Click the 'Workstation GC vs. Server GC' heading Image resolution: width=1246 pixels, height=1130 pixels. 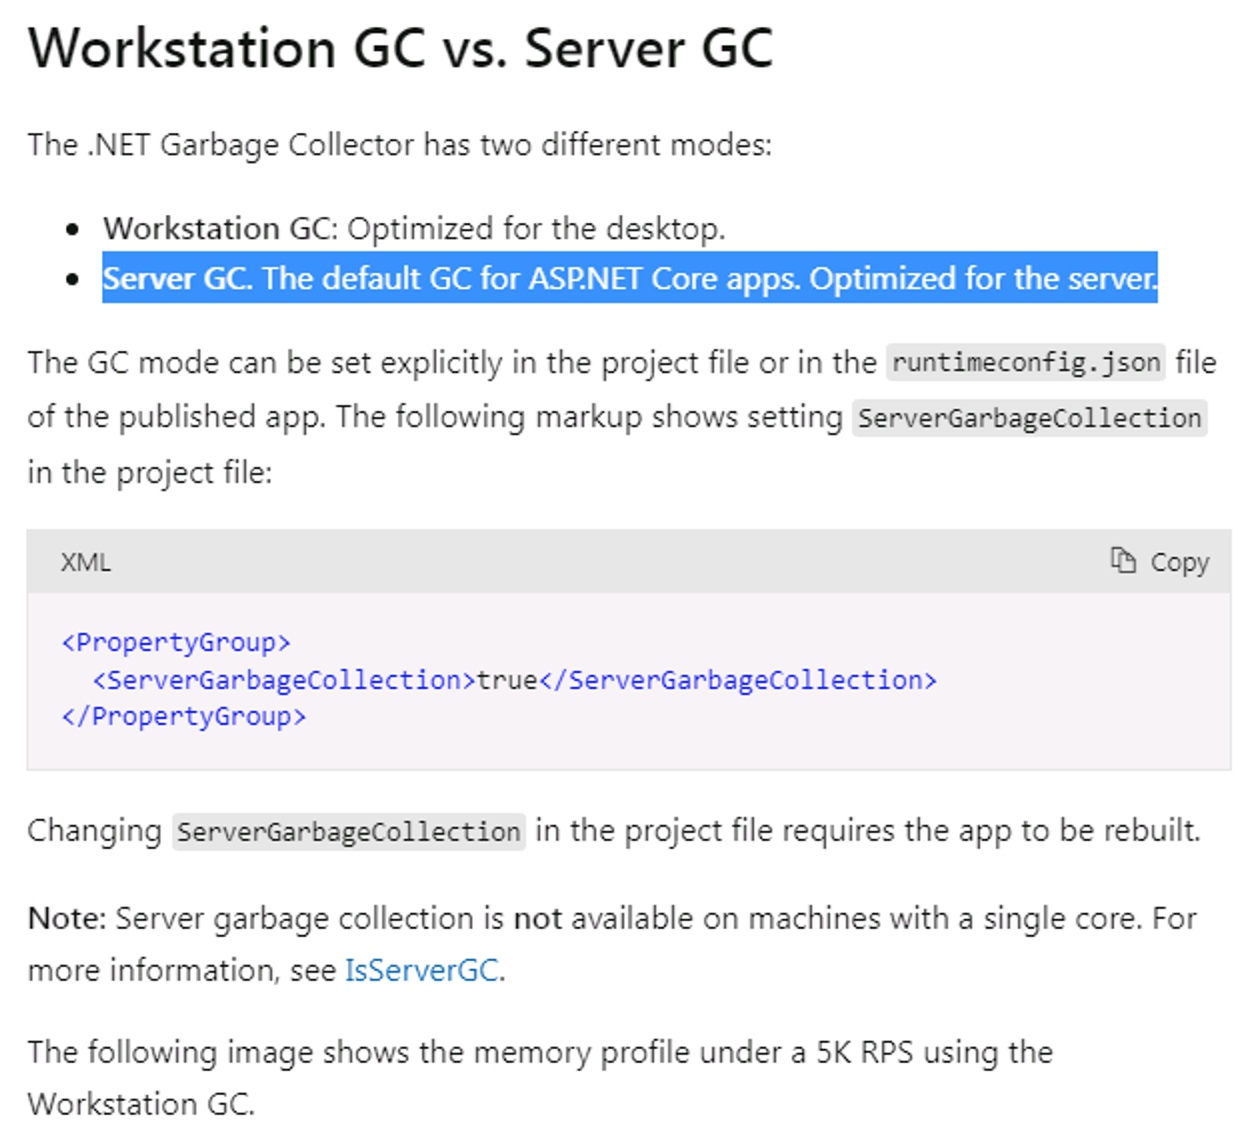point(401,48)
